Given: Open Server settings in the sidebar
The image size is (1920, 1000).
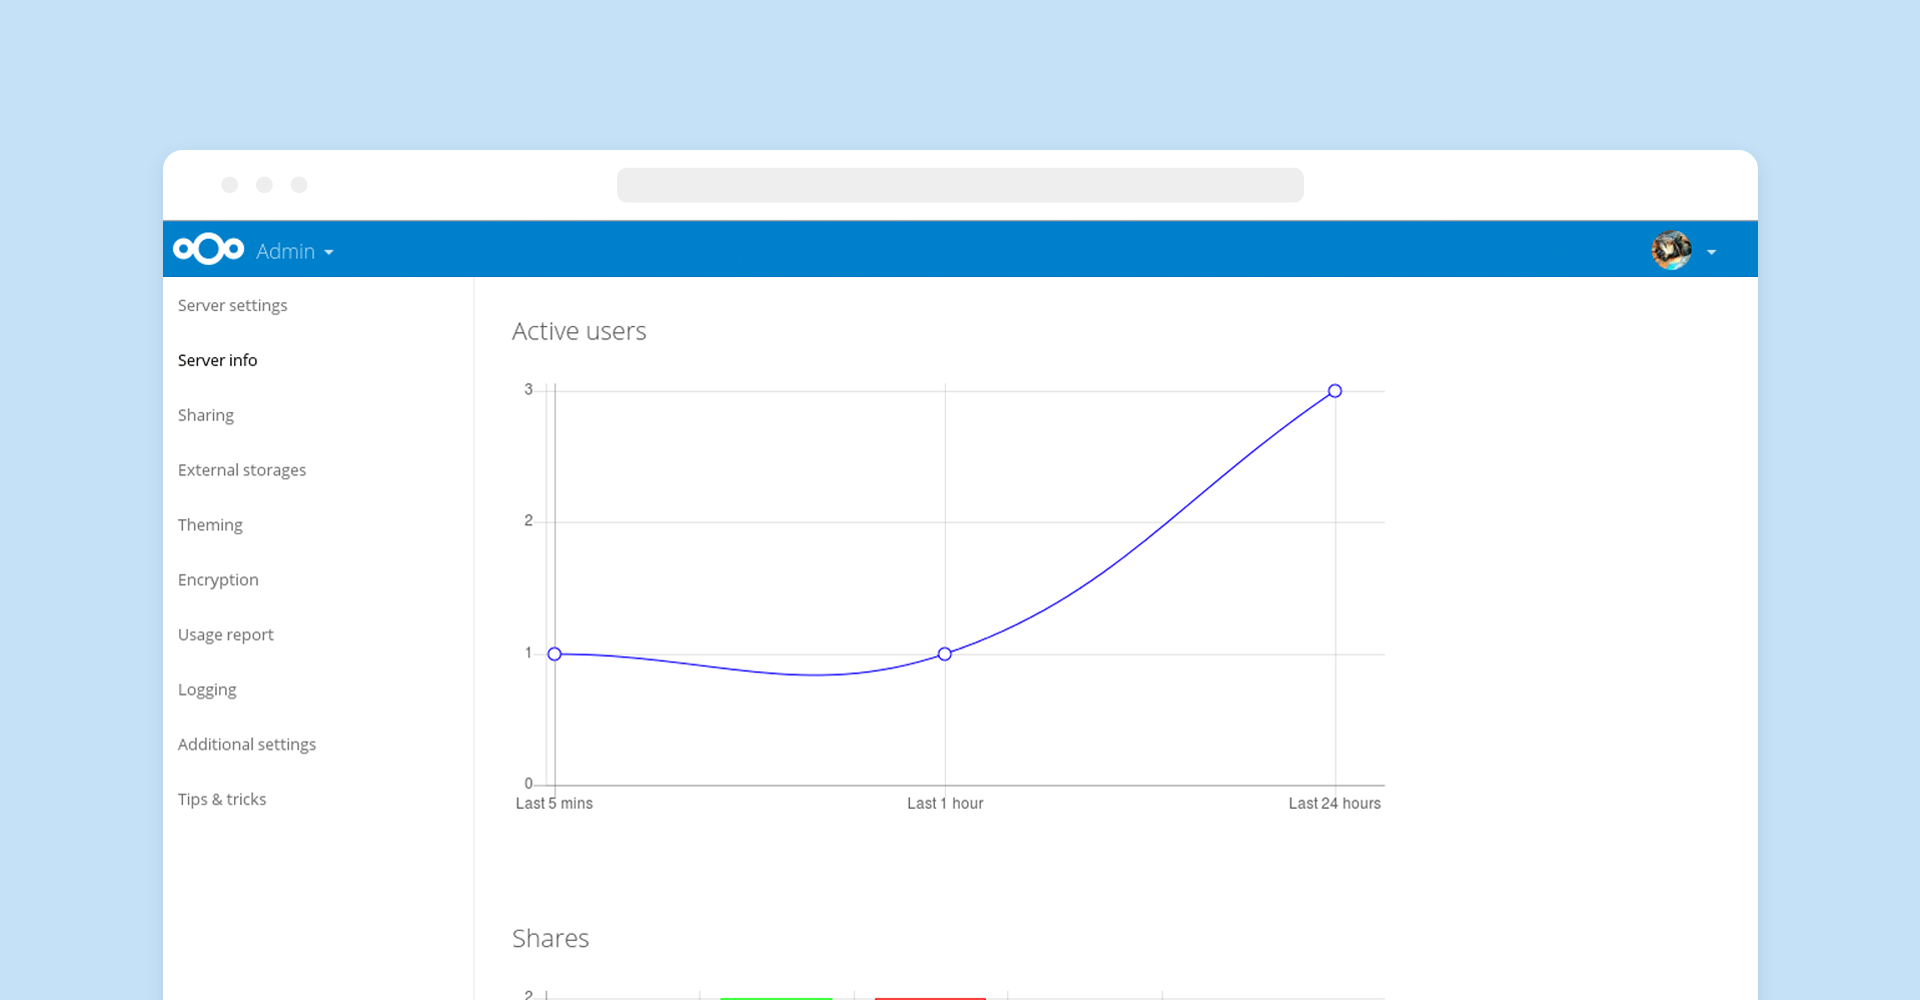Looking at the screenshot, I should [x=232, y=305].
